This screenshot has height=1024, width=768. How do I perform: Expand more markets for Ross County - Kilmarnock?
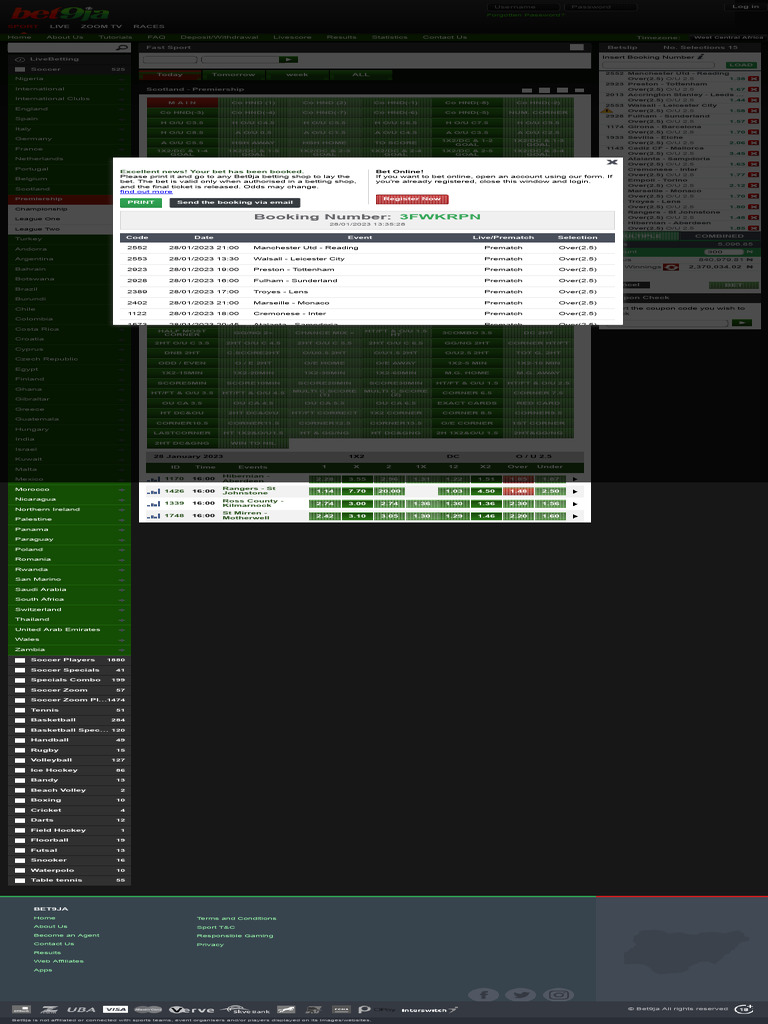575,504
